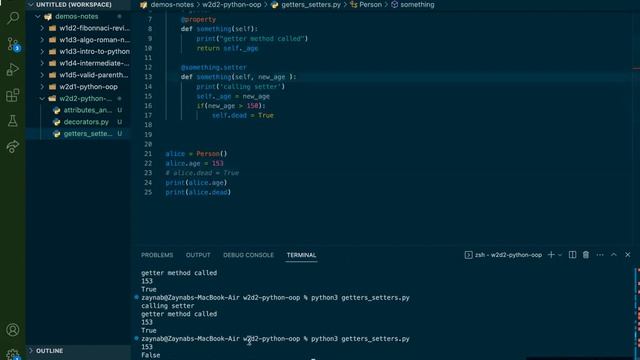Select the zsh w2d2-python-oop terminal
This screenshot has height=360, width=640.
[503, 255]
